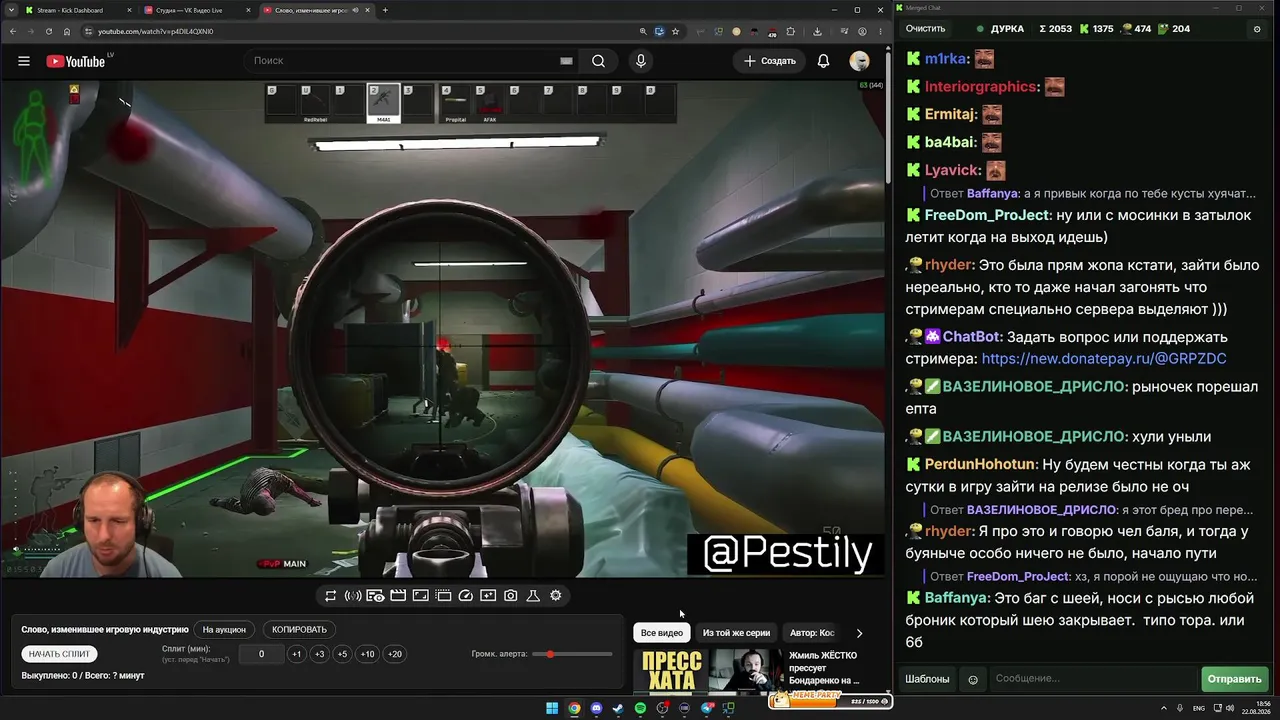Take a screenshot with the camera icon

pos(511,596)
